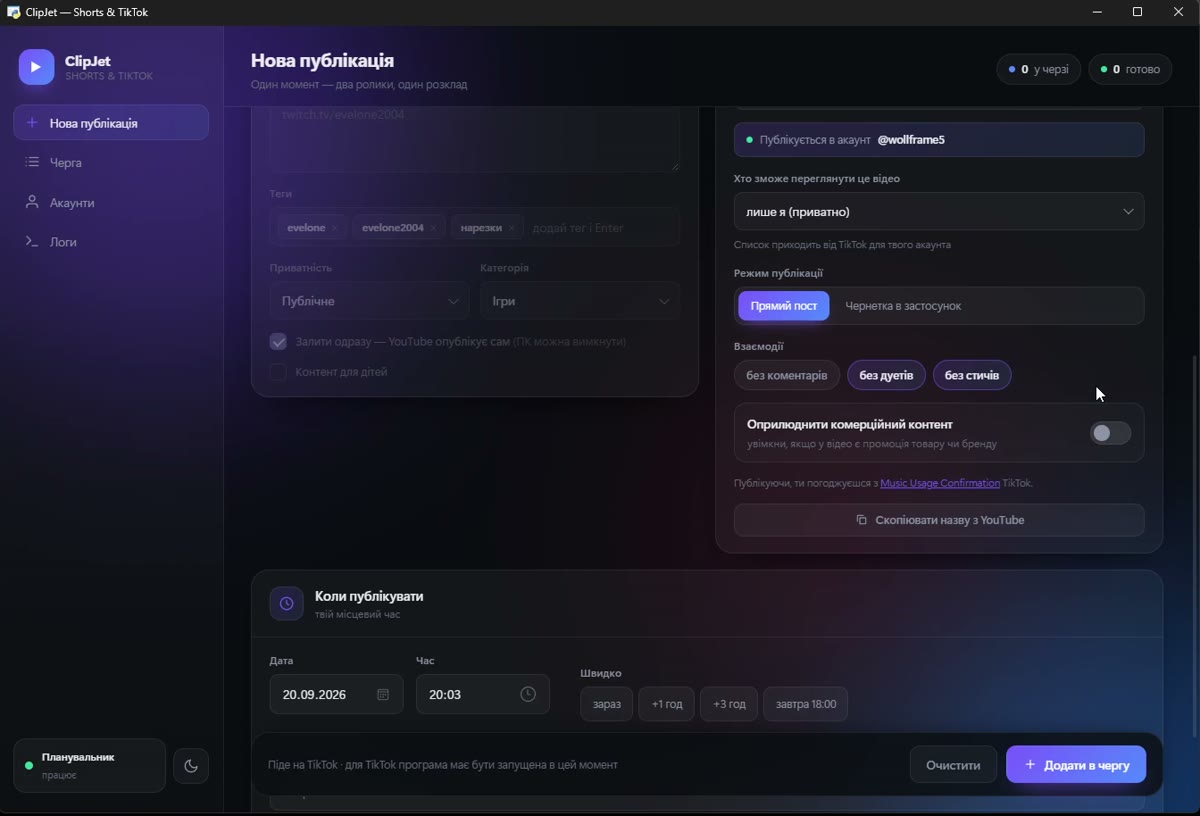Choose the завтра 18:00 quick option

[806, 704]
